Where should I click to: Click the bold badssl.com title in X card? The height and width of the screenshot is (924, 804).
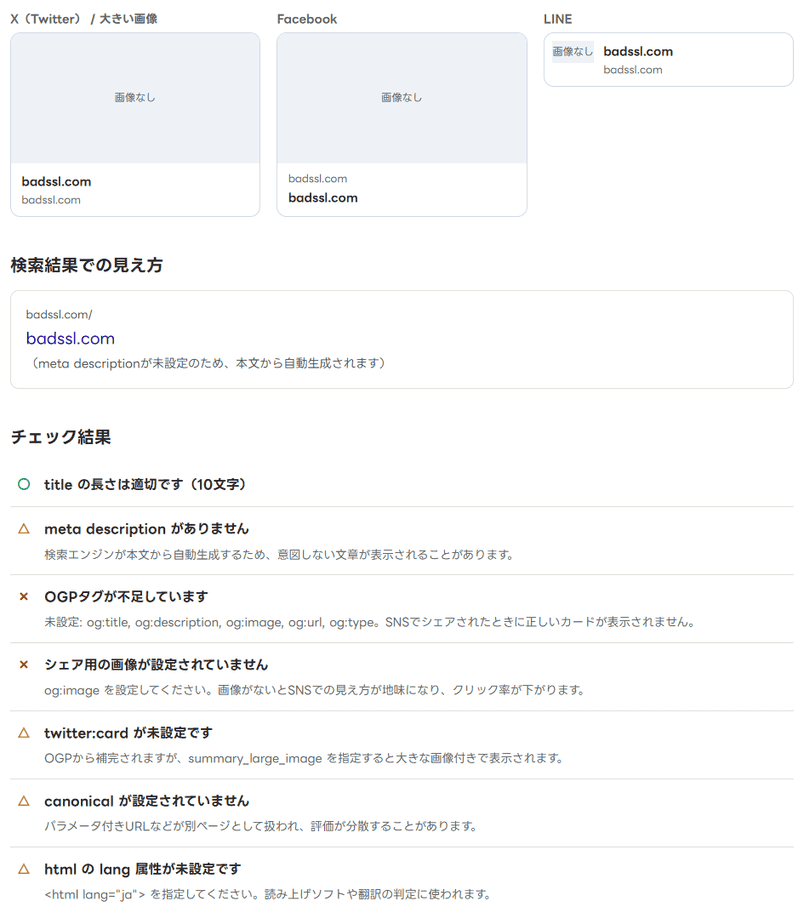pyautogui.click(x=57, y=182)
